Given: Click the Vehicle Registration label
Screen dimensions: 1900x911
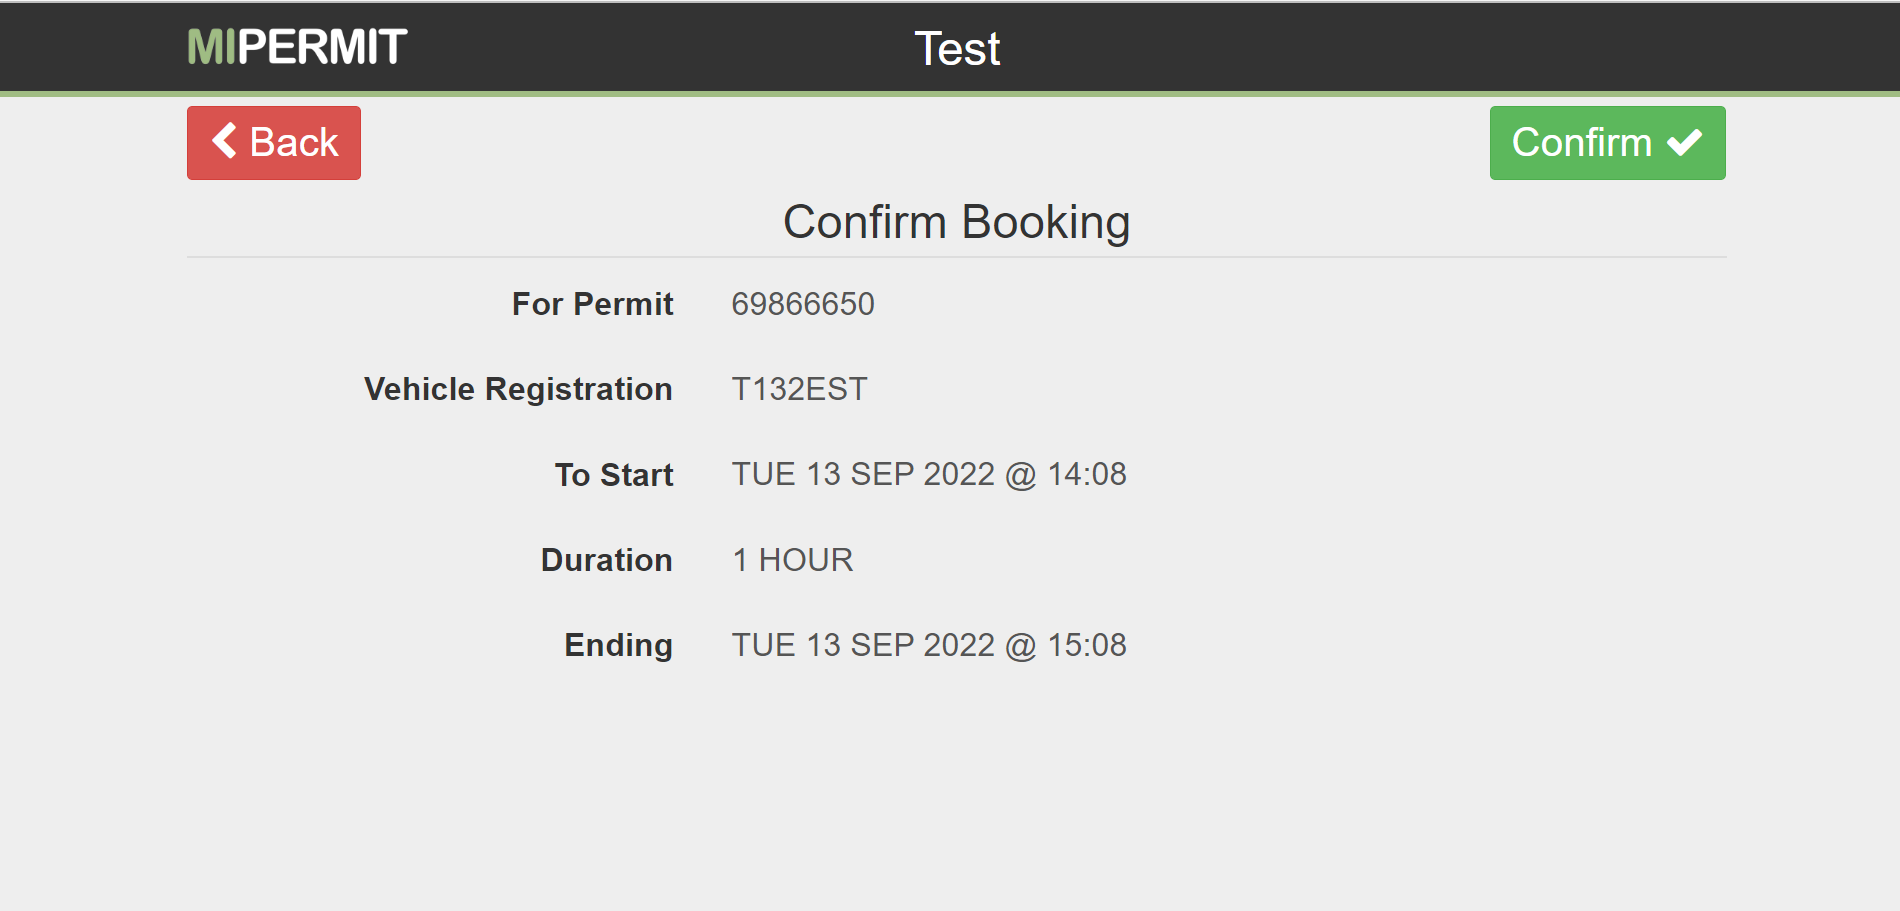Looking at the screenshot, I should tap(518, 389).
